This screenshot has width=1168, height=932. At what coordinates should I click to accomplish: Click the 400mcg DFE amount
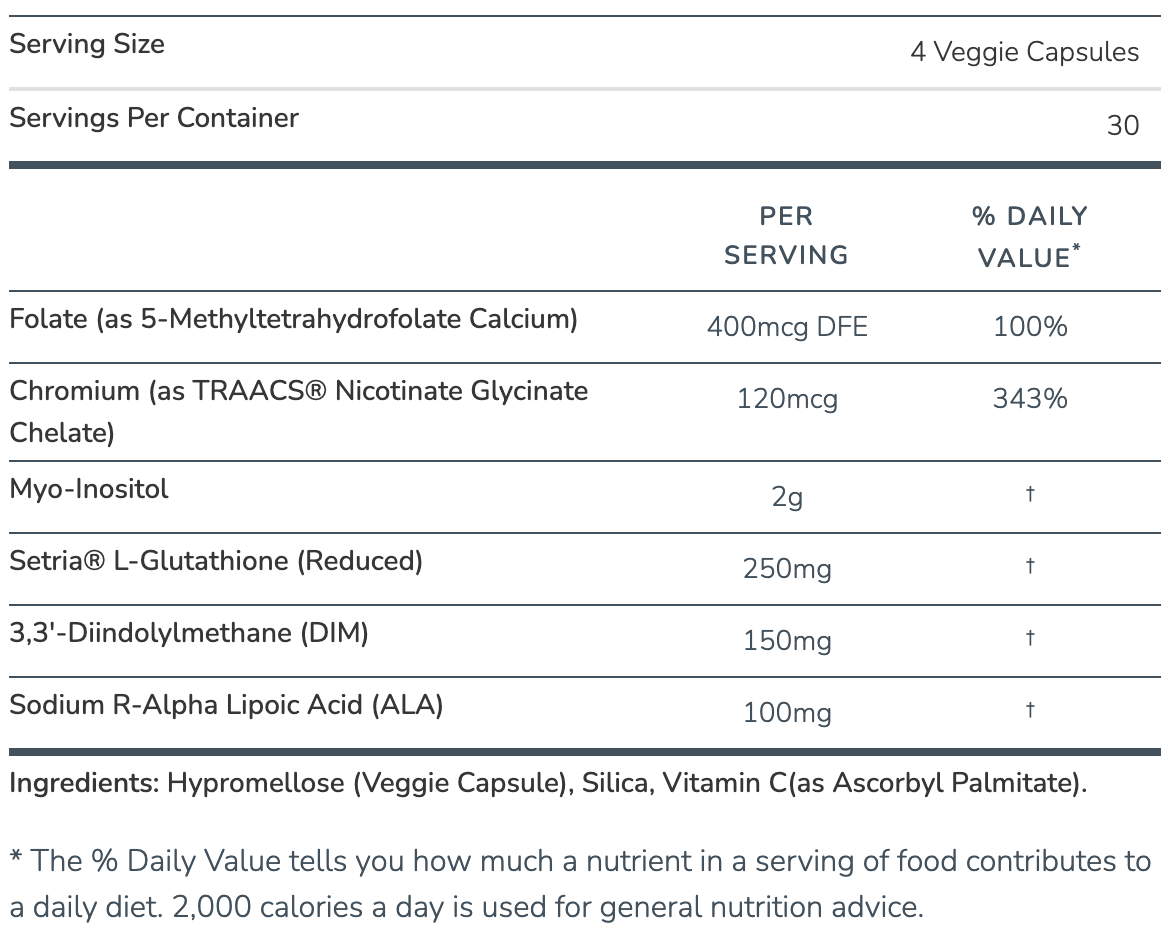click(787, 327)
